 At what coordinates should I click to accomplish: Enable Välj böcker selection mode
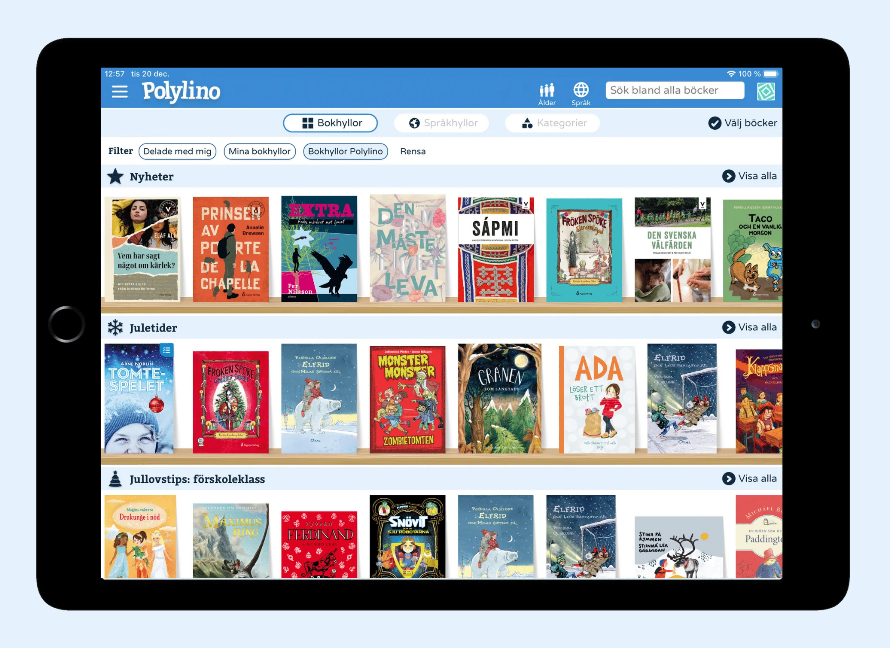pos(742,123)
